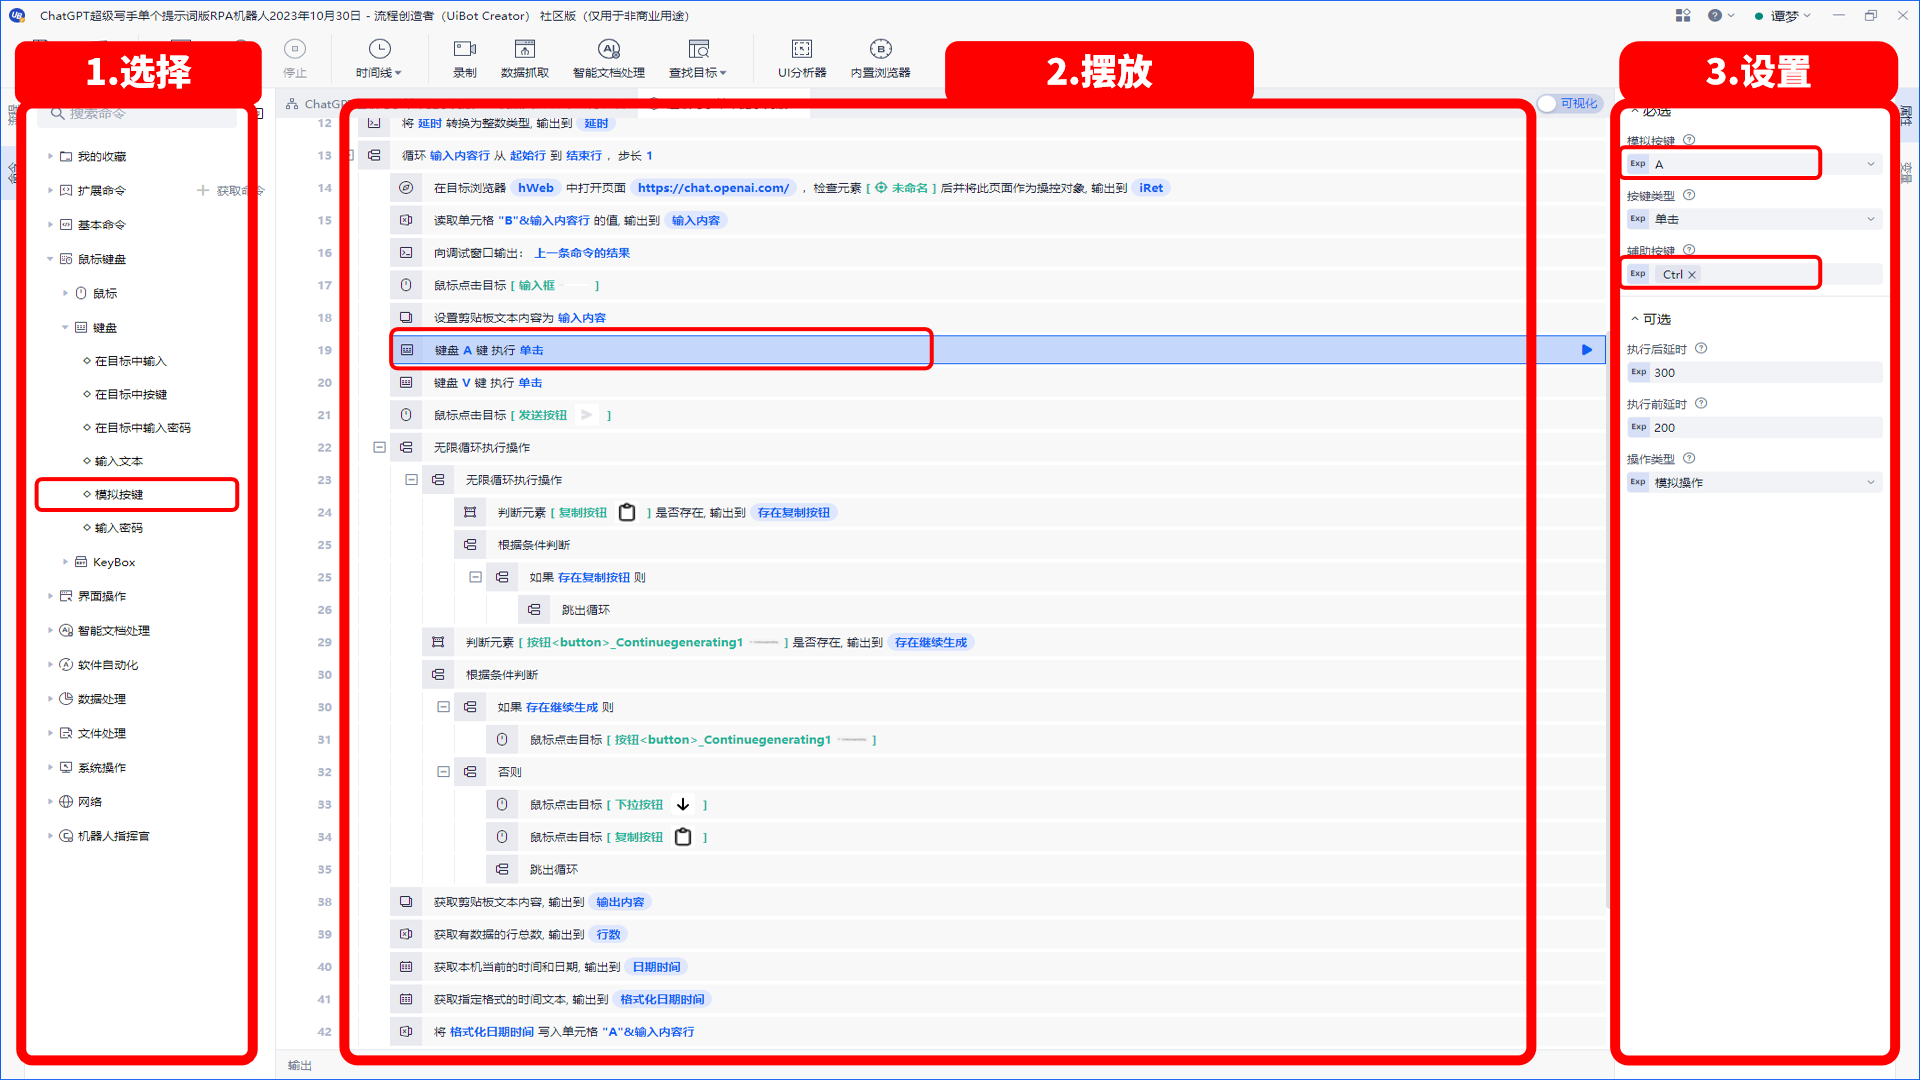
Task: Click the 搜索命令 search box
Action: pyautogui.click(x=137, y=114)
